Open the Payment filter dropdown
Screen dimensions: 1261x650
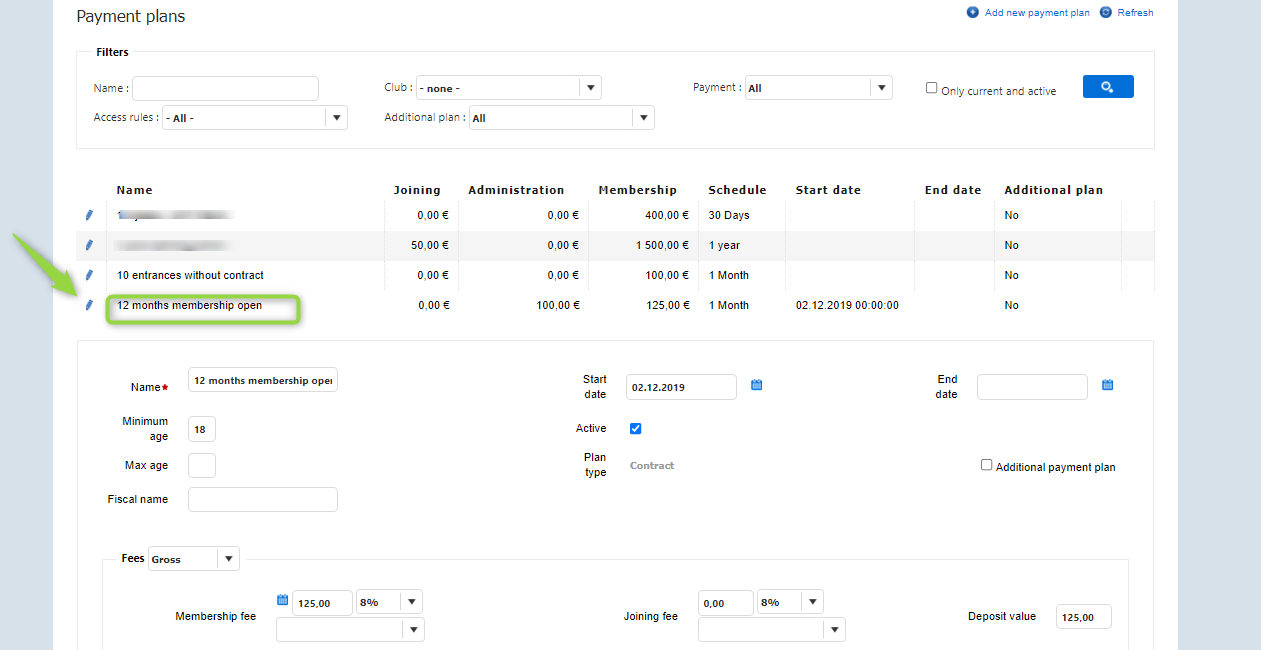pyautogui.click(x=881, y=88)
